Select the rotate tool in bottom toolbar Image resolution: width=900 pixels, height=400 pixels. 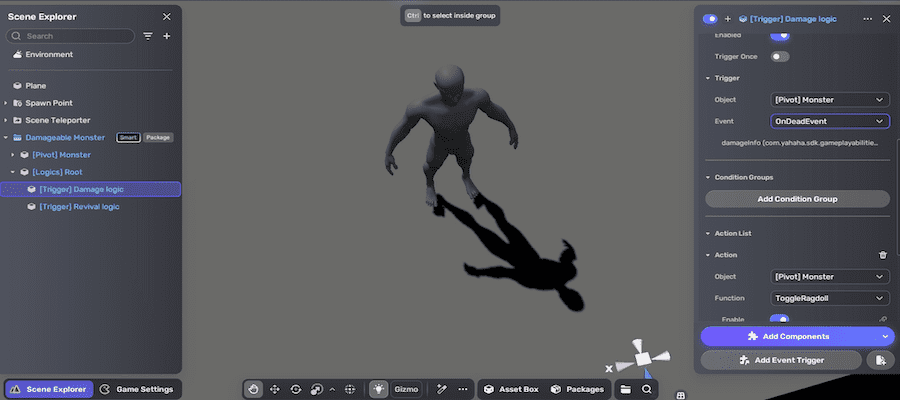click(x=296, y=389)
